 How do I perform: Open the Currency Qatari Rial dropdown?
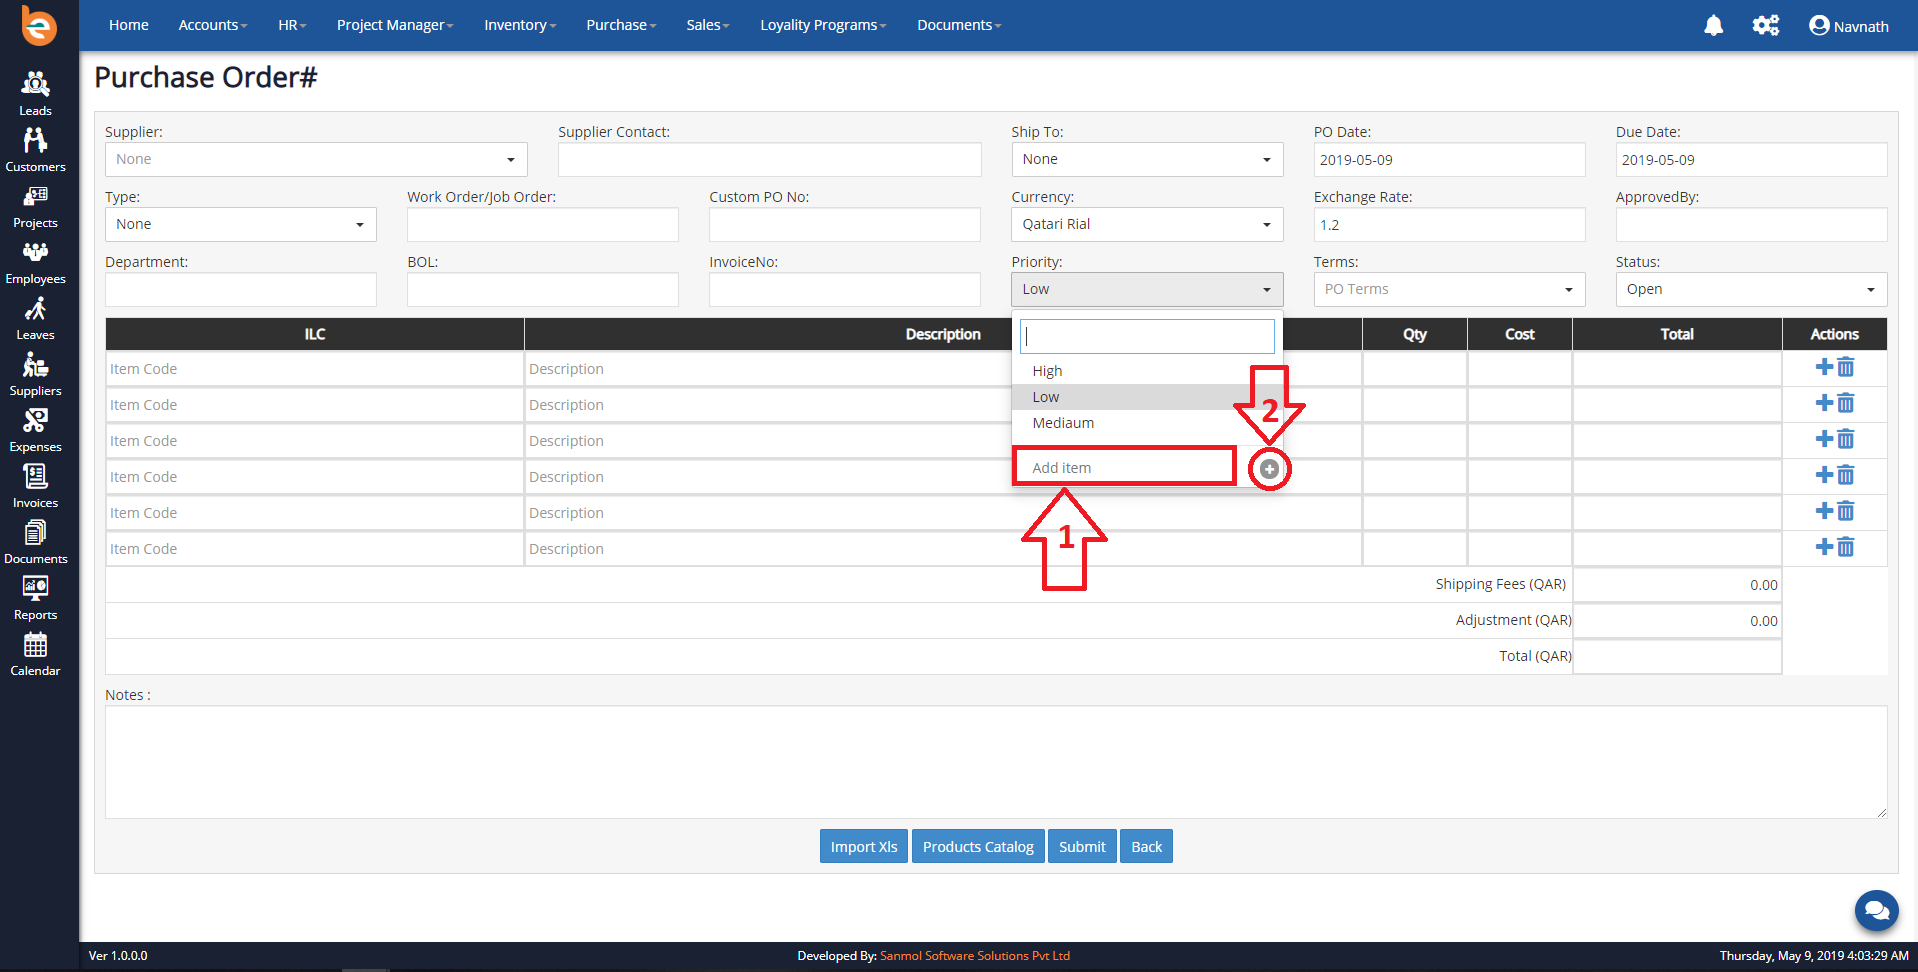[1147, 225]
